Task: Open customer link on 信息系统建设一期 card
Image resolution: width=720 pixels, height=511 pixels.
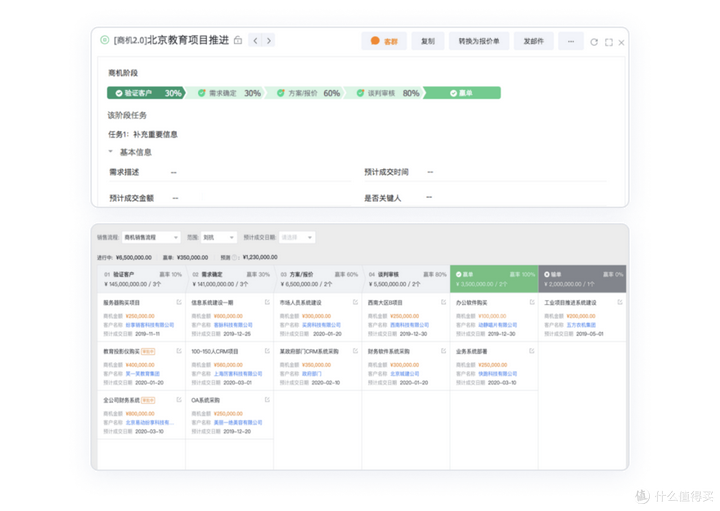Action: point(233,325)
